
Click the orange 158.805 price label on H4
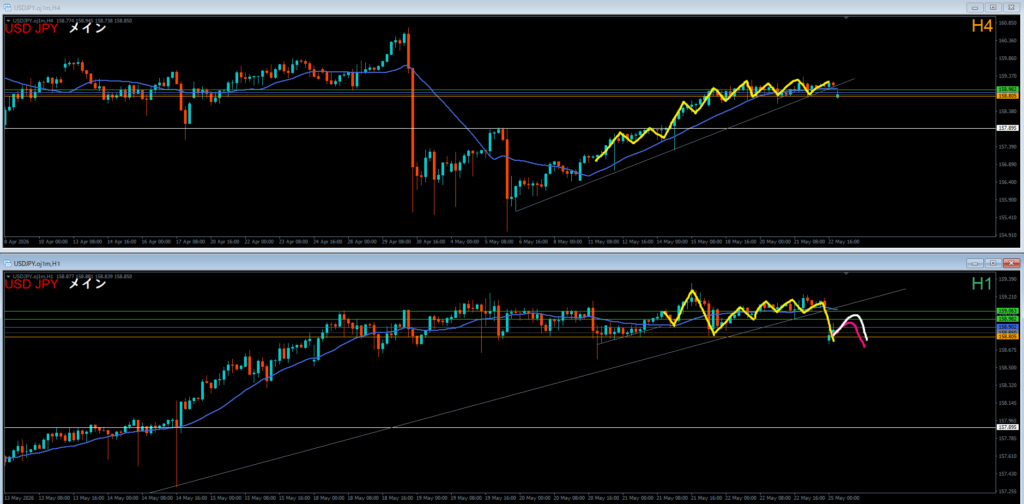point(1007,96)
